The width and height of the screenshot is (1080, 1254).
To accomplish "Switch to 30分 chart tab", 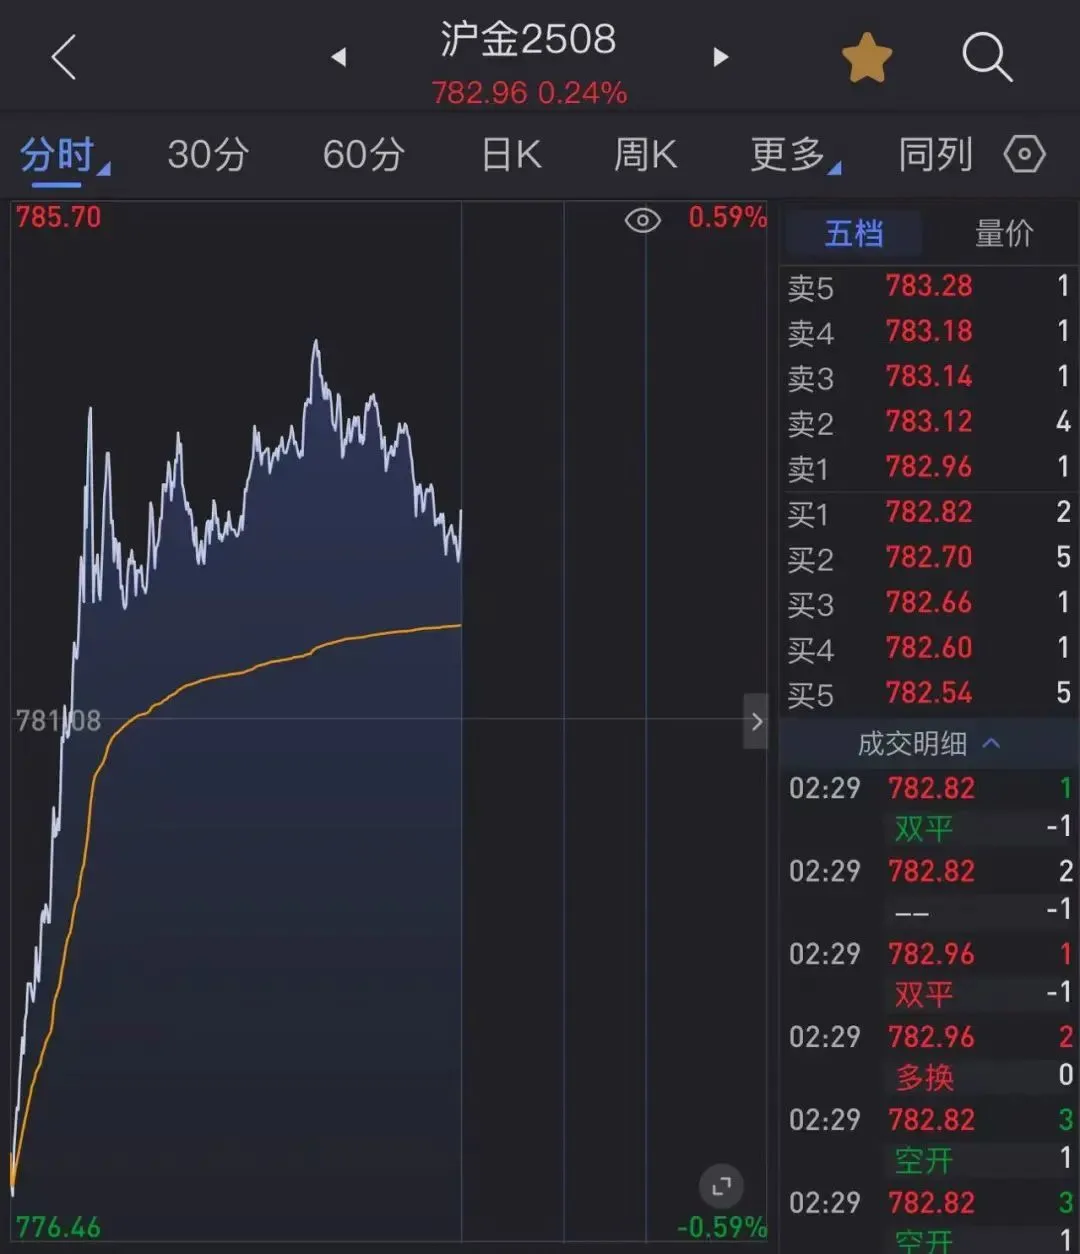I will [x=208, y=155].
